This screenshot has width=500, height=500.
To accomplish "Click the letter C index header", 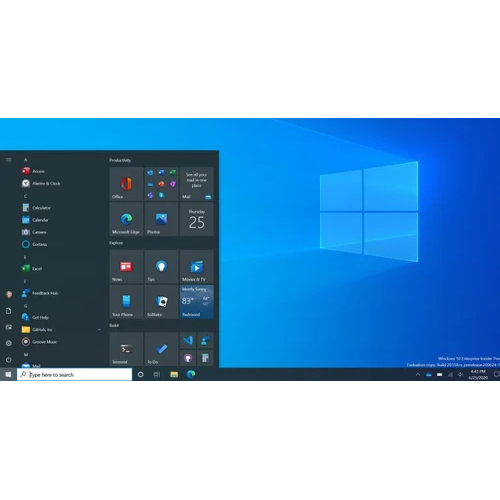I will (x=25, y=196).
